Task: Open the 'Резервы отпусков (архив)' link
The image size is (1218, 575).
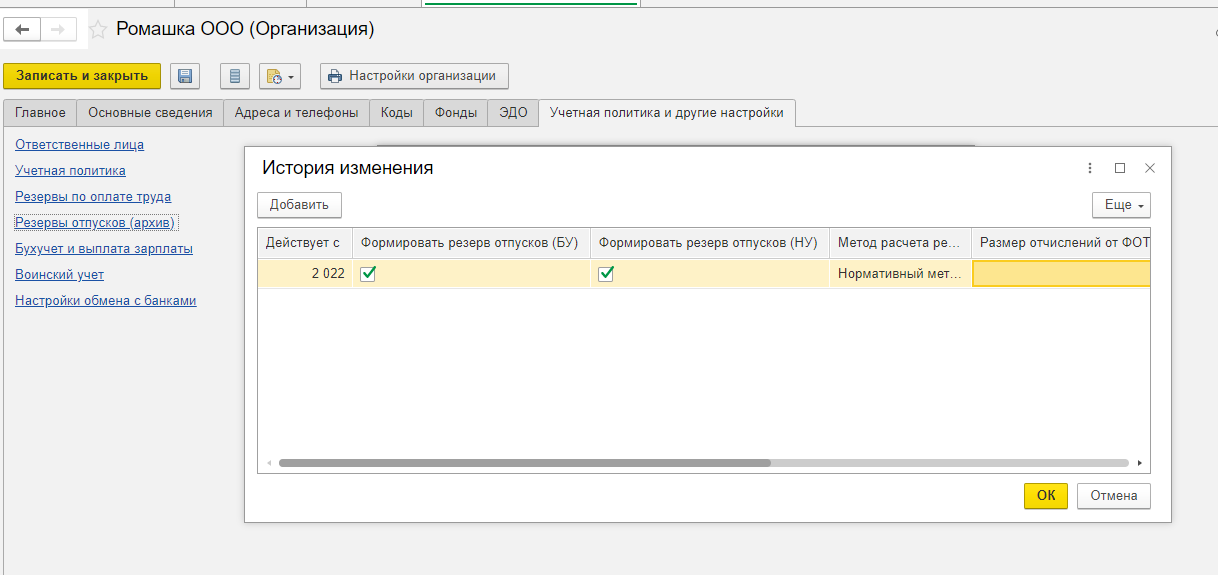Action: (x=96, y=222)
